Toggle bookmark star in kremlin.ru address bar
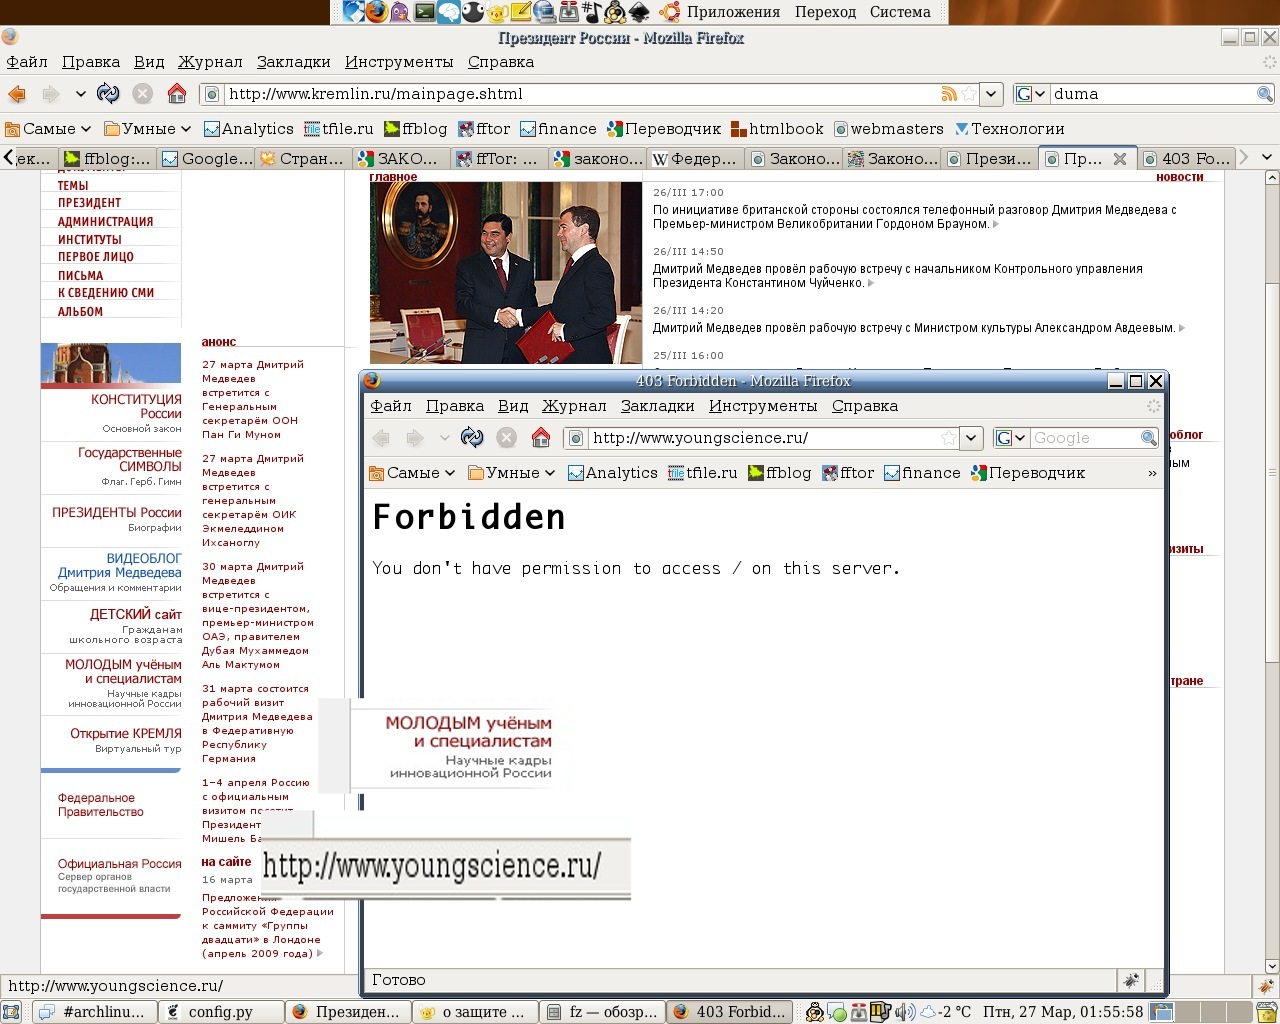 point(968,94)
